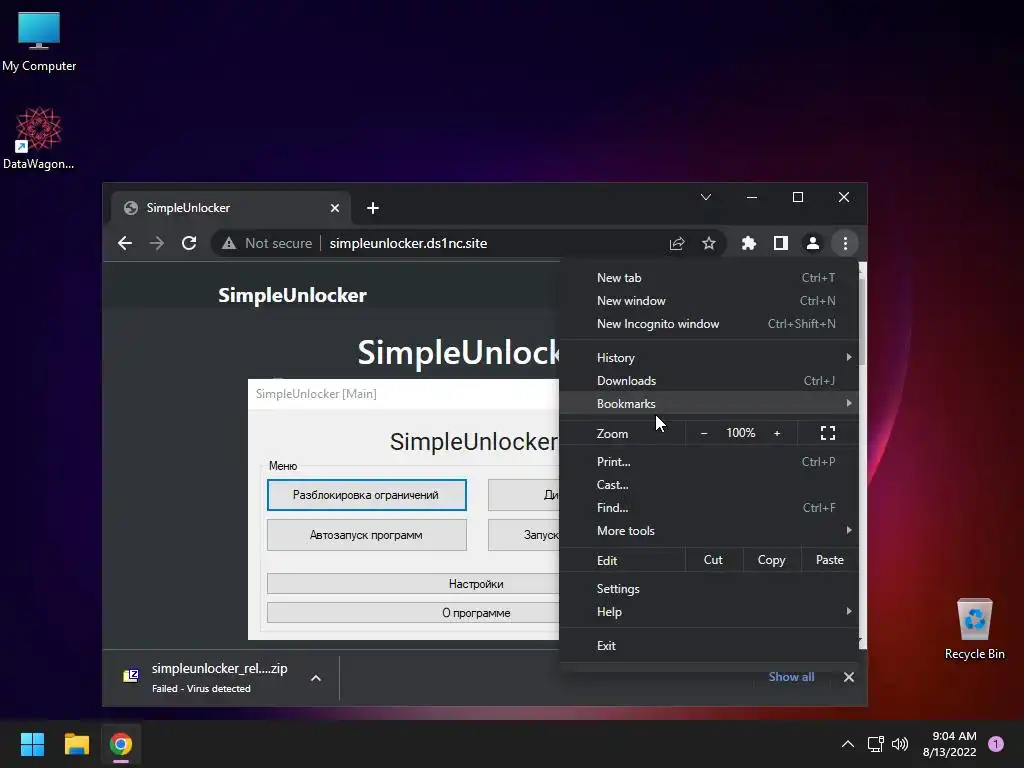Open the clock and date
Screen dimensions: 1024x768
950,744
